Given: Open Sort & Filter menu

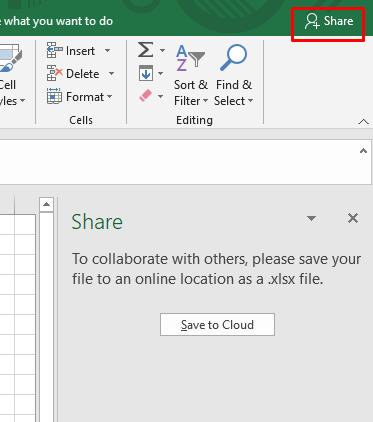Looking at the screenshot, I should pyautogui.click(x=191, y=75).
